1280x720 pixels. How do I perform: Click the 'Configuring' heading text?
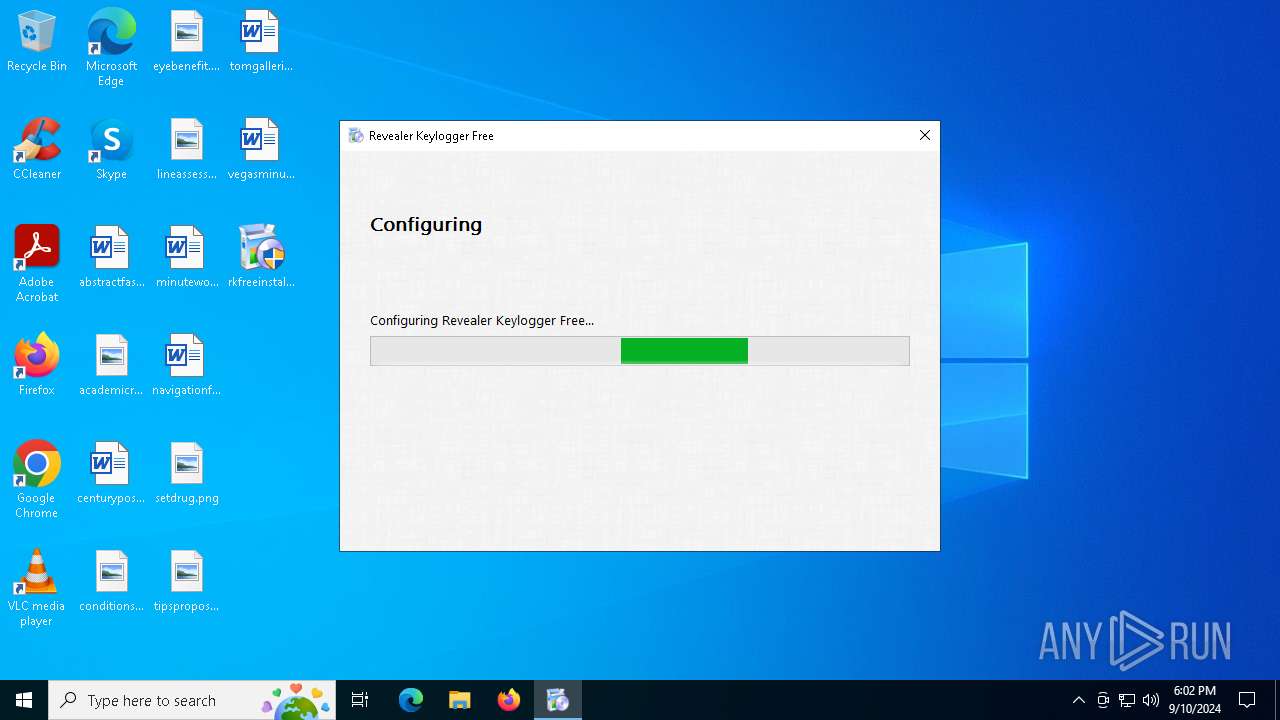pyautogui.click(x=426, y=225)
